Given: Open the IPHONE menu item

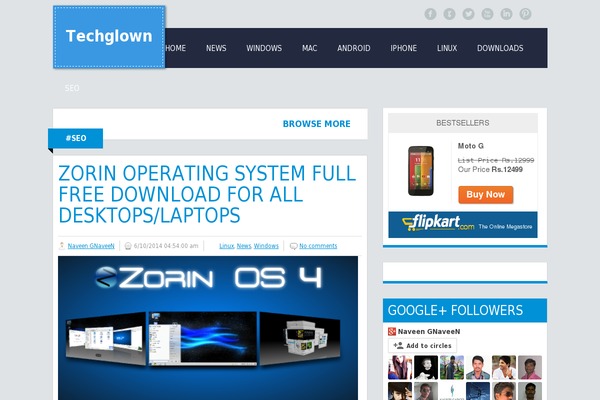Looking at the screenshot, I should (x=404, y=48).
